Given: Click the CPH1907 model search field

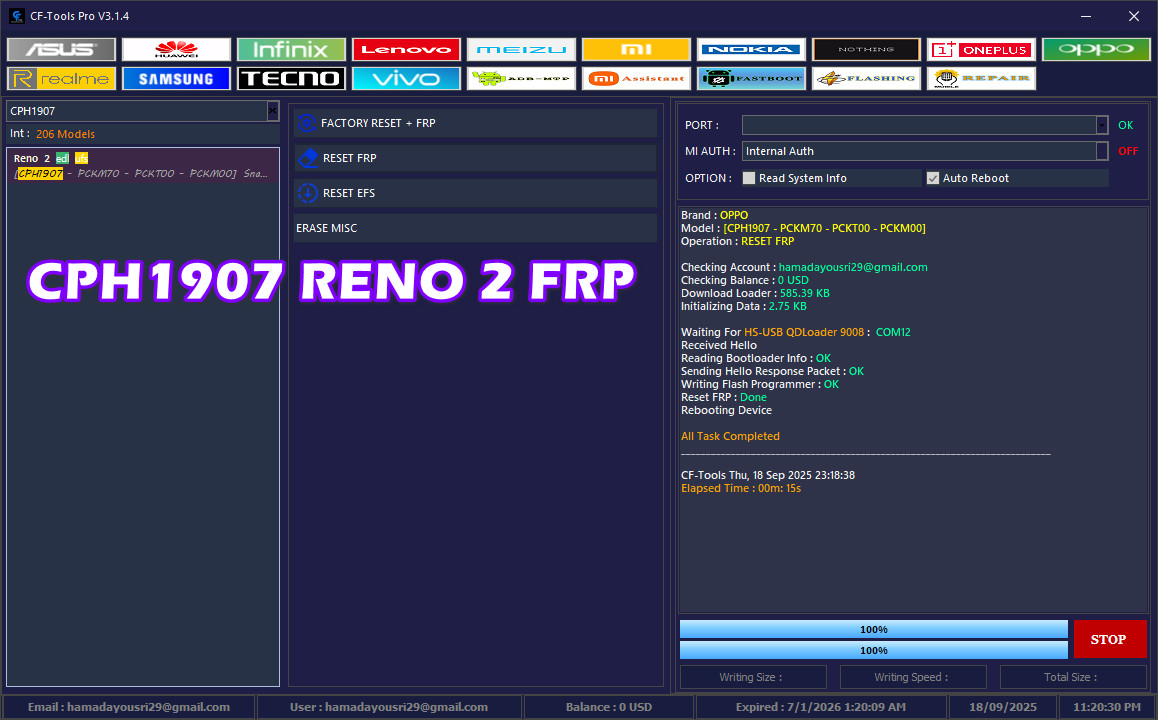Looking at the screenshot, I should 137,111.
